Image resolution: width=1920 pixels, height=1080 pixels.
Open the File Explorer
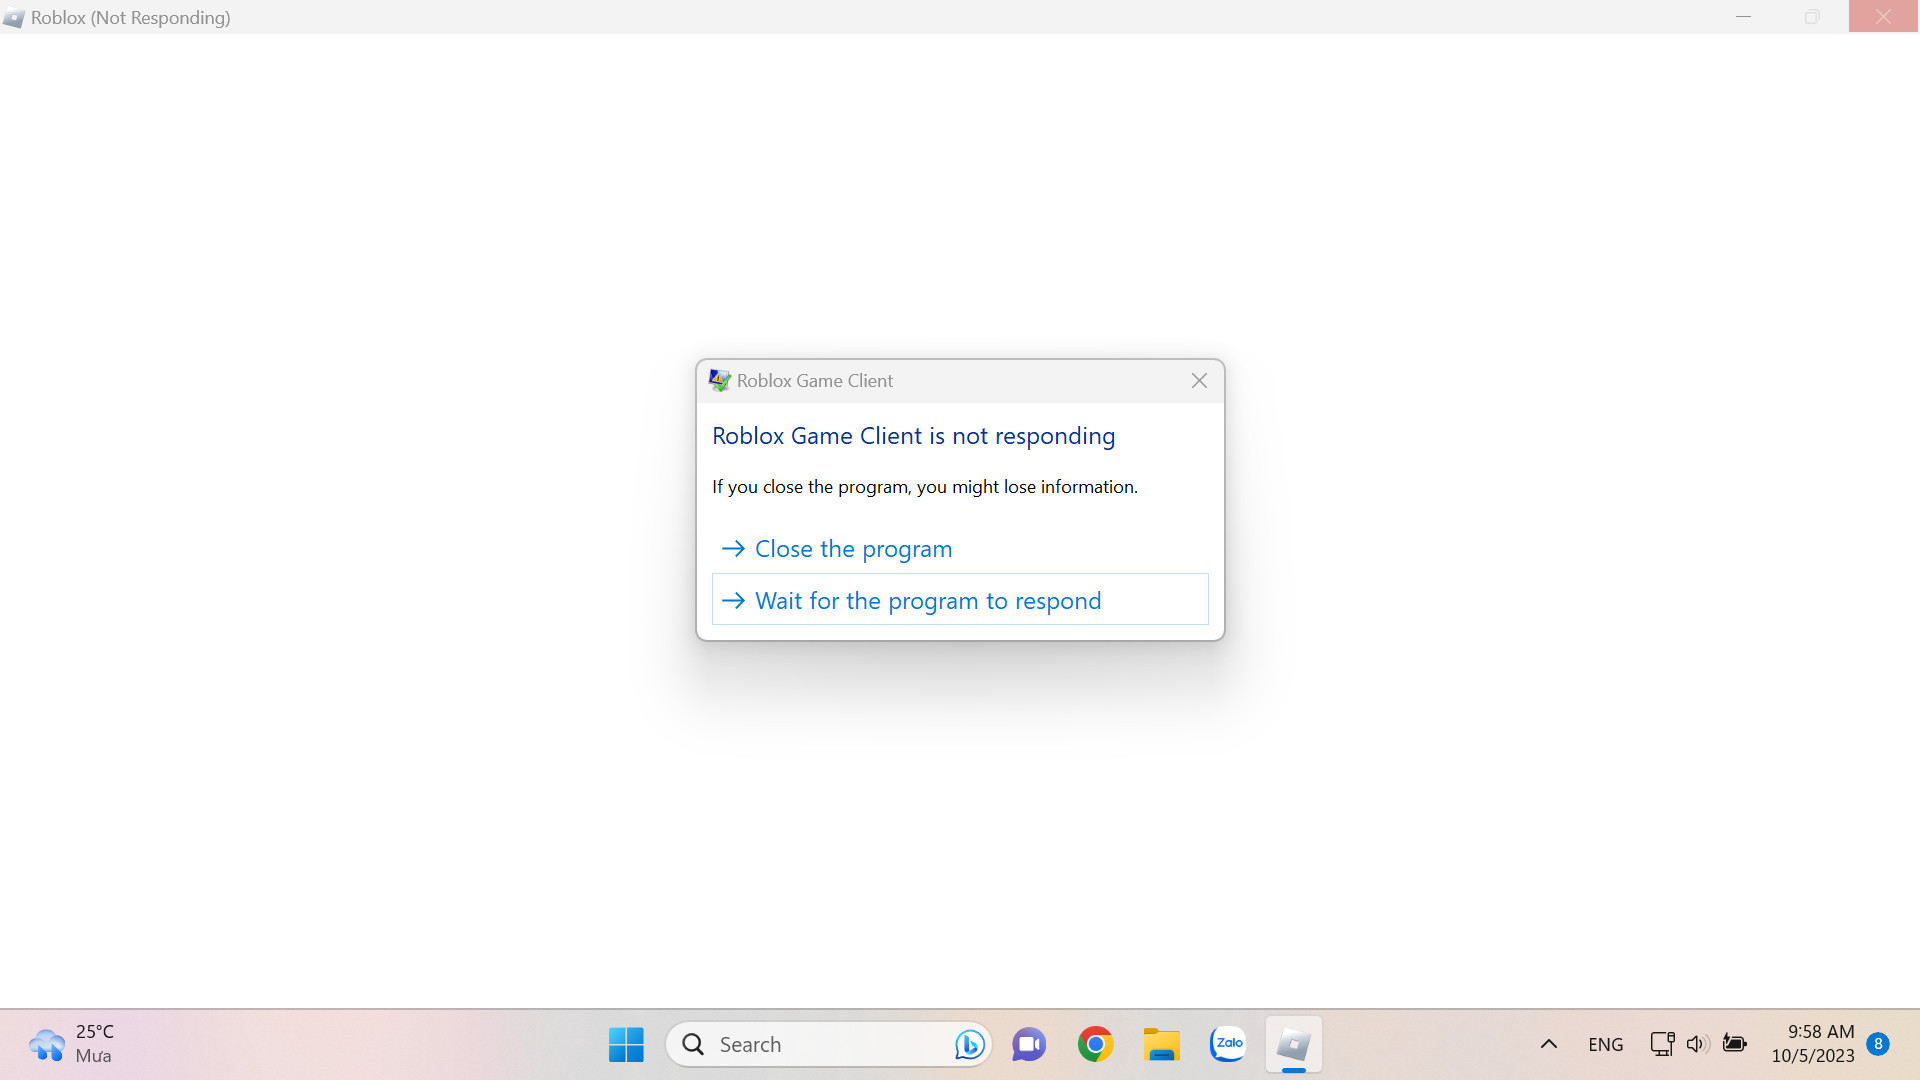[1162, 1043]
